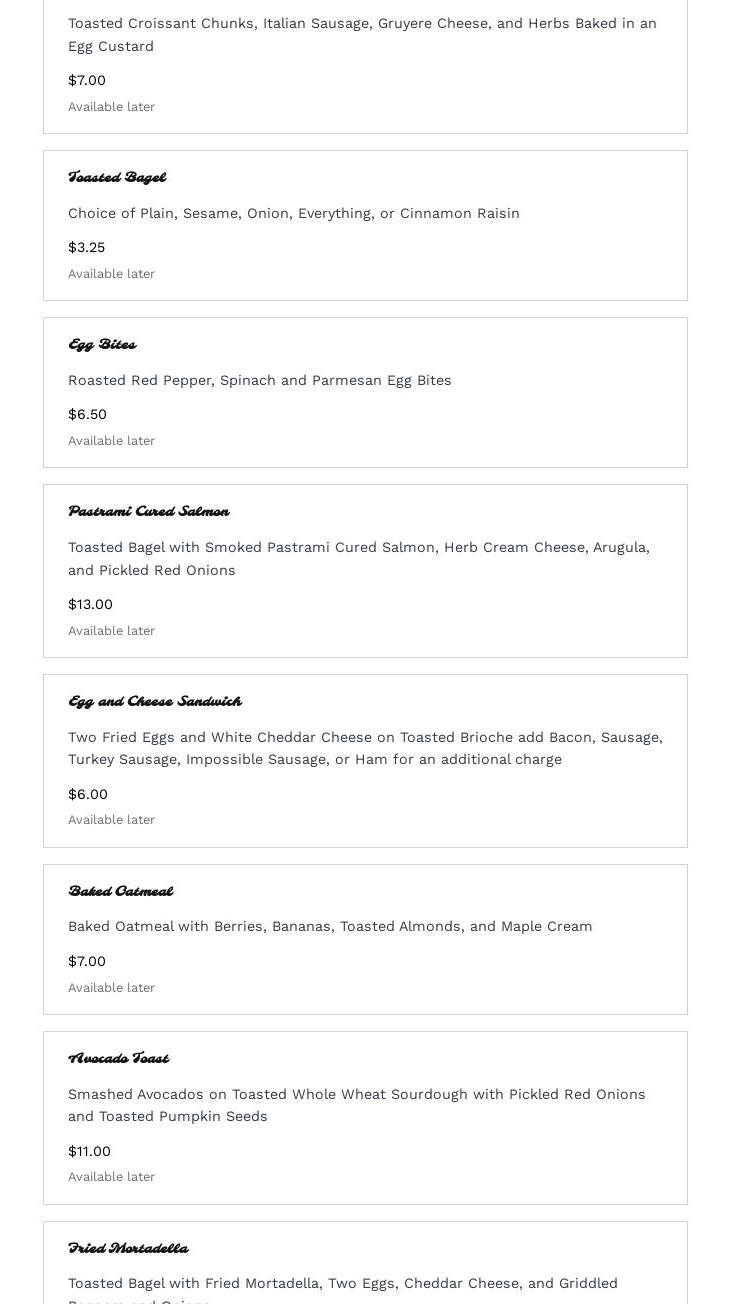Click the Pastrami Cured Salmon title
The width and height of the screenshot is (730, 1304).
[148, 512]
